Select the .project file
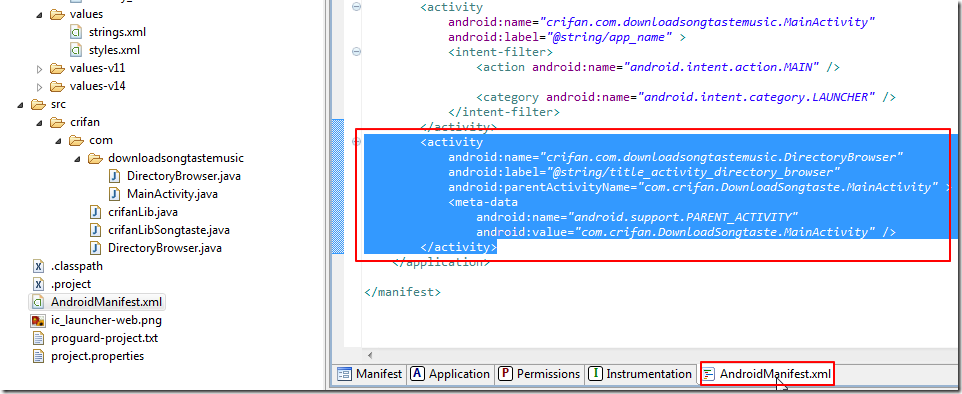 point(71,284)
